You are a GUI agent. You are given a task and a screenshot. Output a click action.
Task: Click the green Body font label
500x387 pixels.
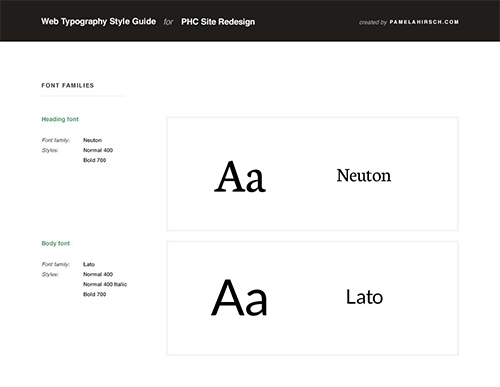(x=56, y=243)
